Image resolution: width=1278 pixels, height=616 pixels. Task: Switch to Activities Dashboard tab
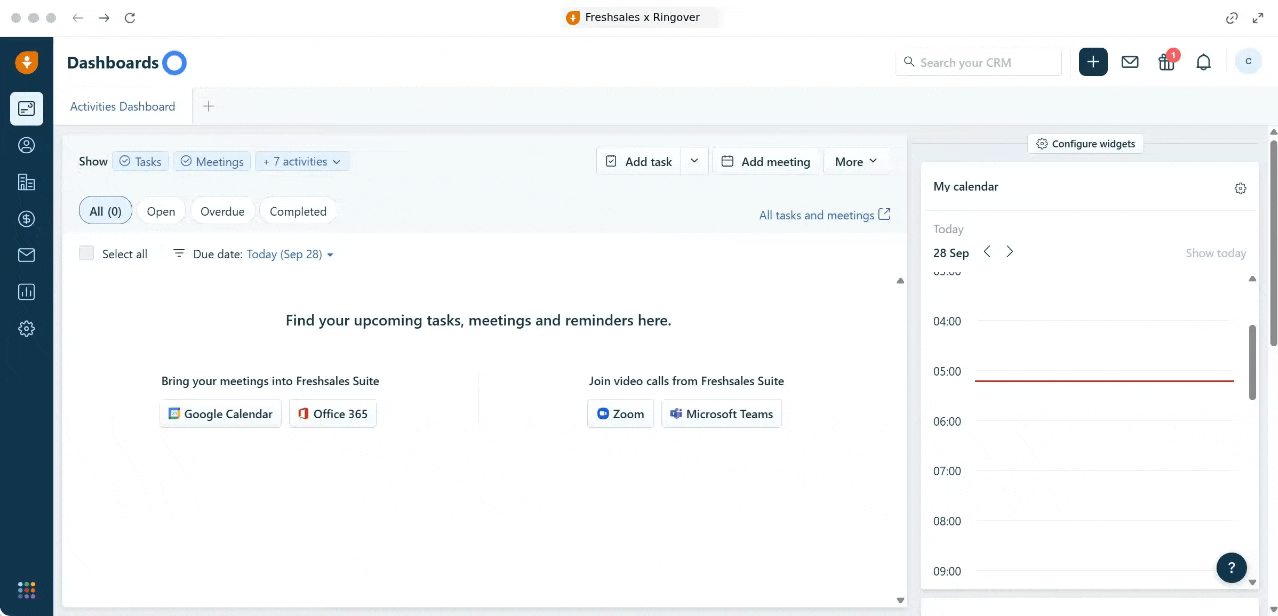[x=123, y=106]
